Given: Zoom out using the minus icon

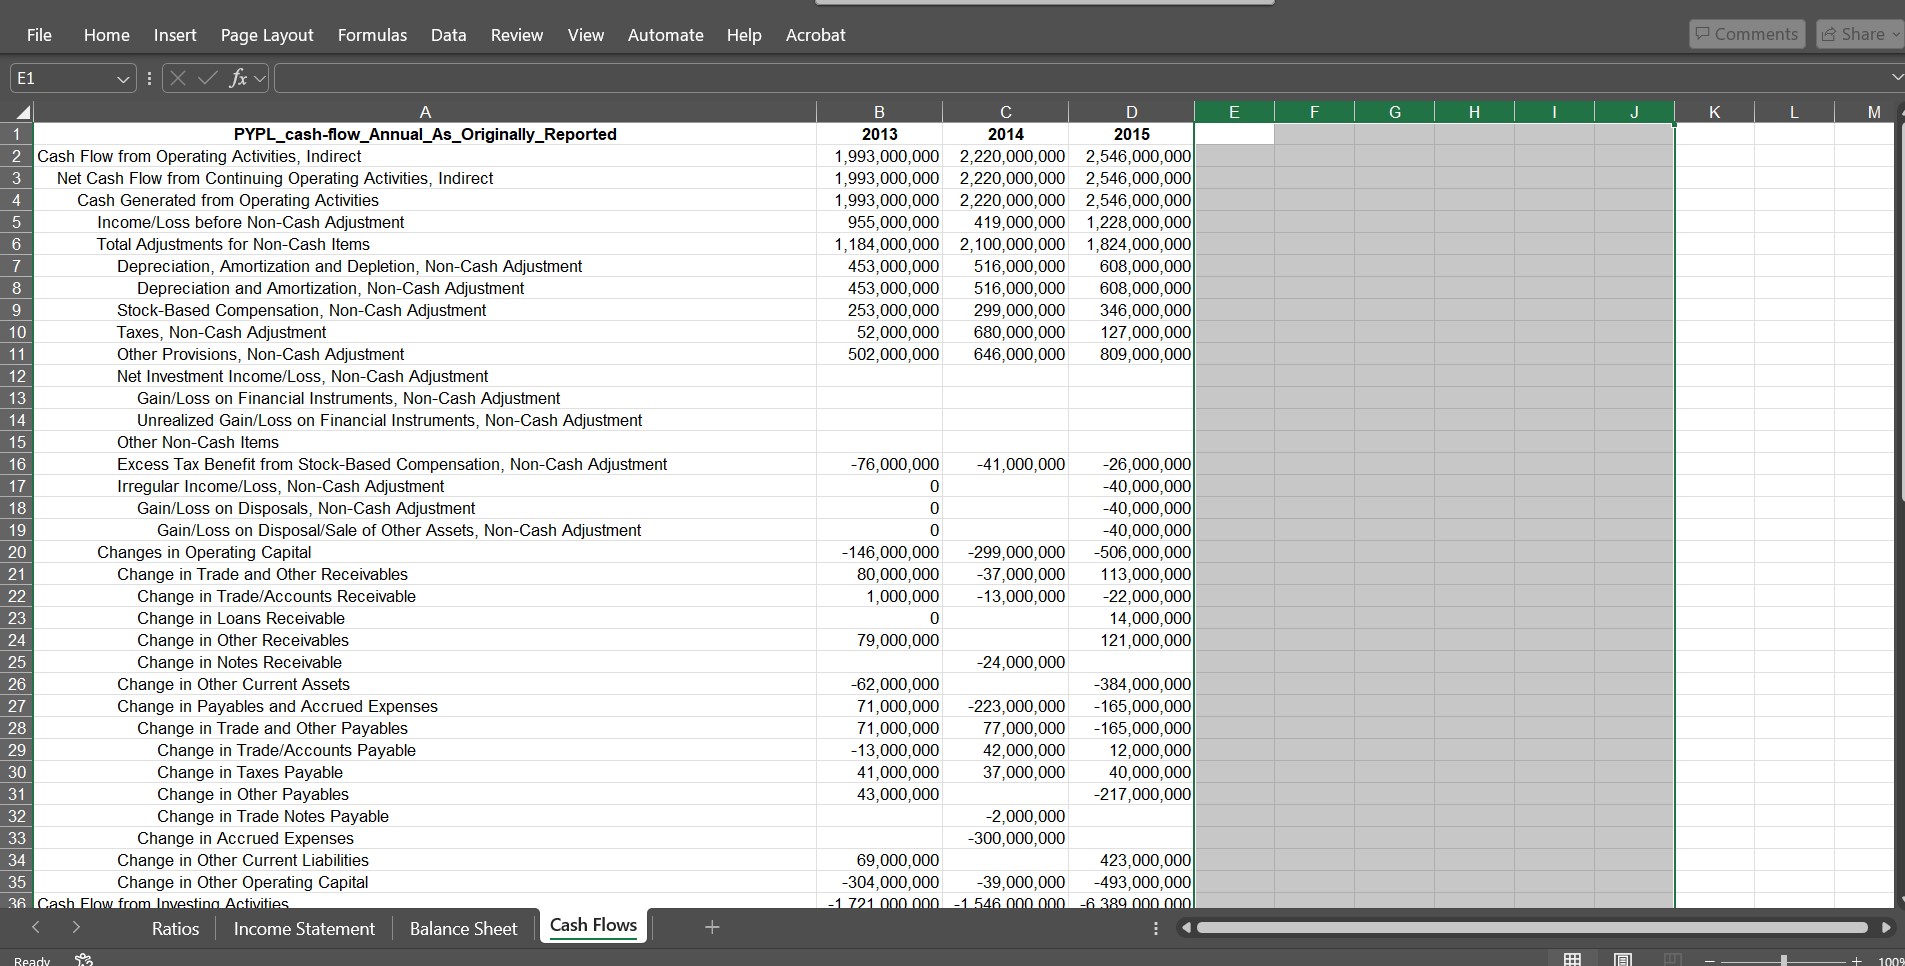Looking at the screenshot, I should point(1711,961).
